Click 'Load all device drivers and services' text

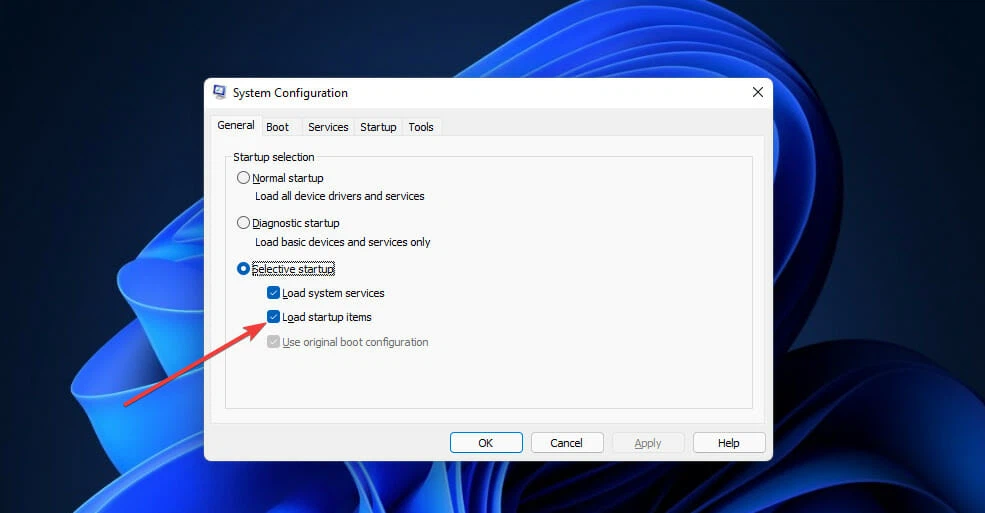(x=339, y=196)
